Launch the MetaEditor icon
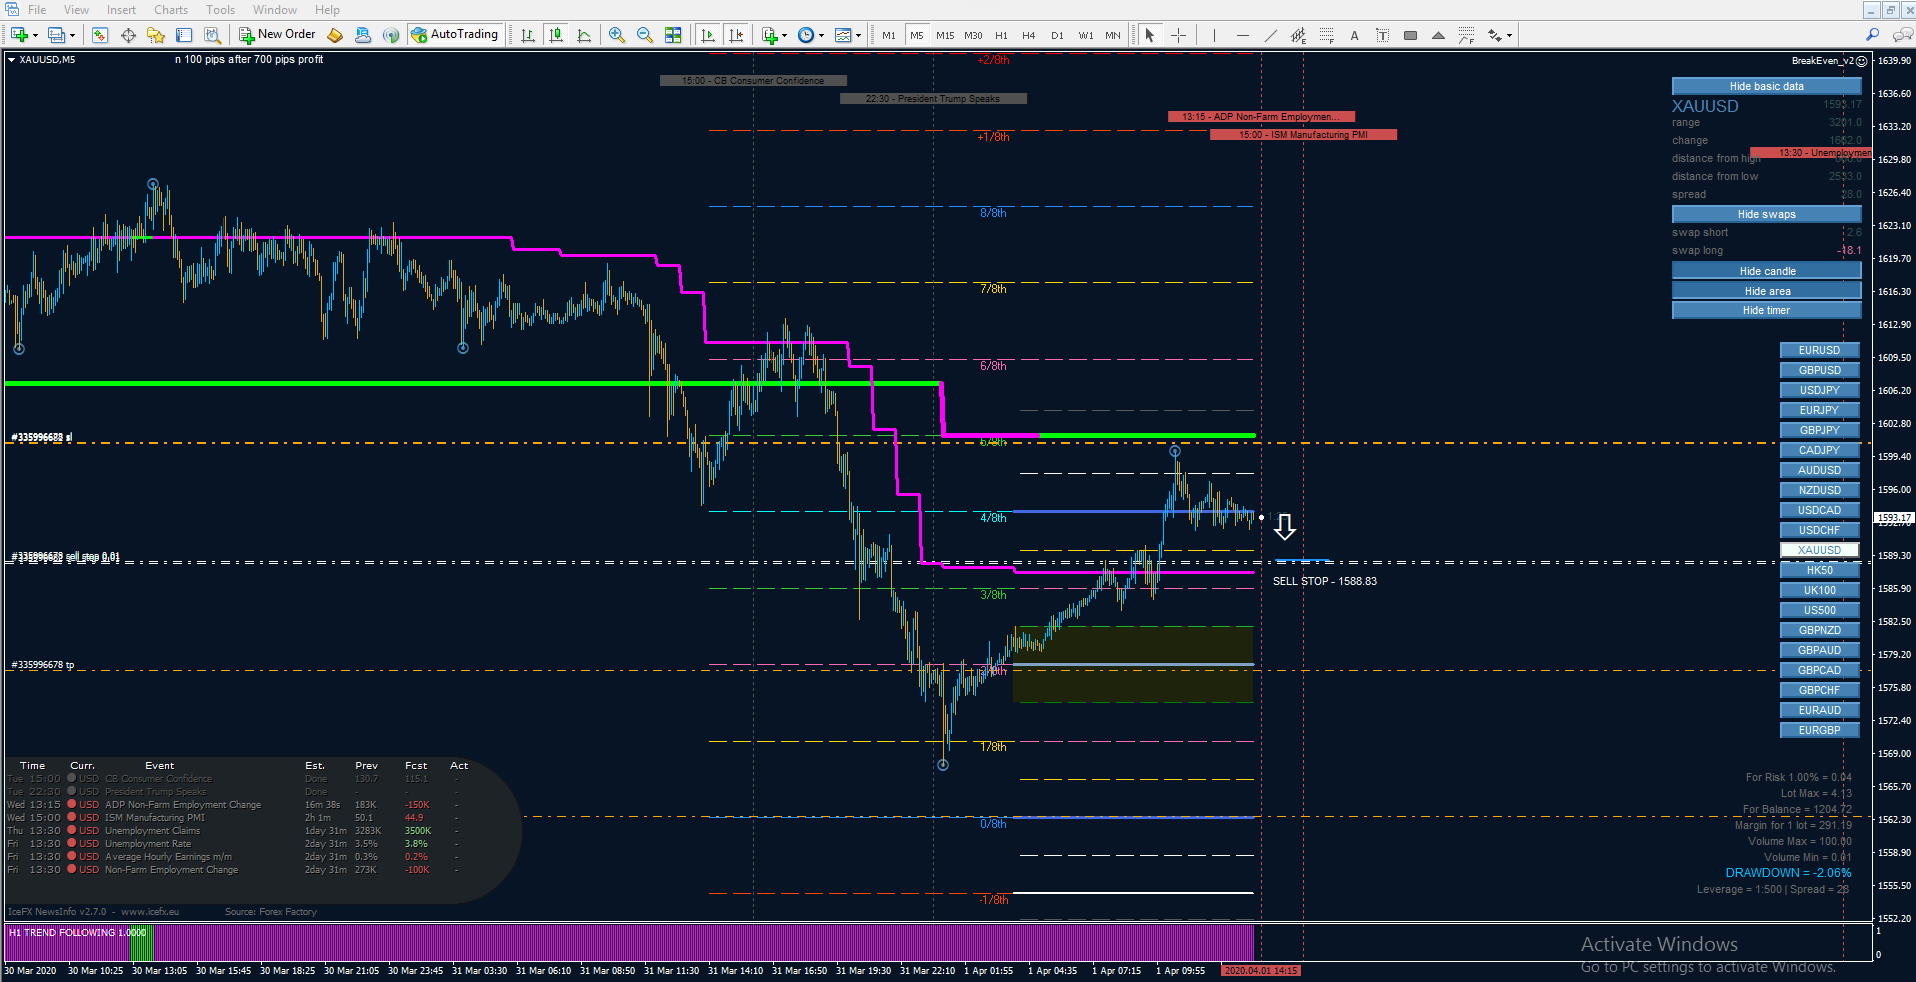The image size is (1916, 982). click(335, 35)
